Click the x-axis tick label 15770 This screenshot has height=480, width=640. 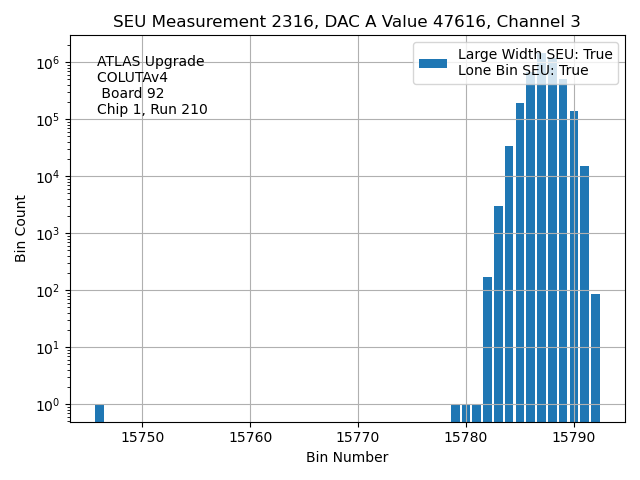point(358,436)
